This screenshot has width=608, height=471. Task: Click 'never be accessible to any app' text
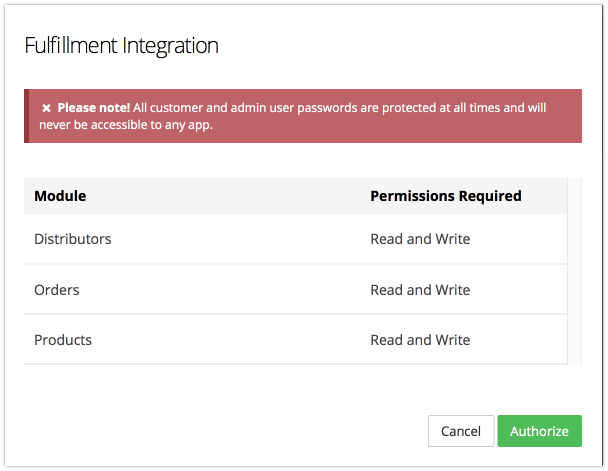point(125,125)
